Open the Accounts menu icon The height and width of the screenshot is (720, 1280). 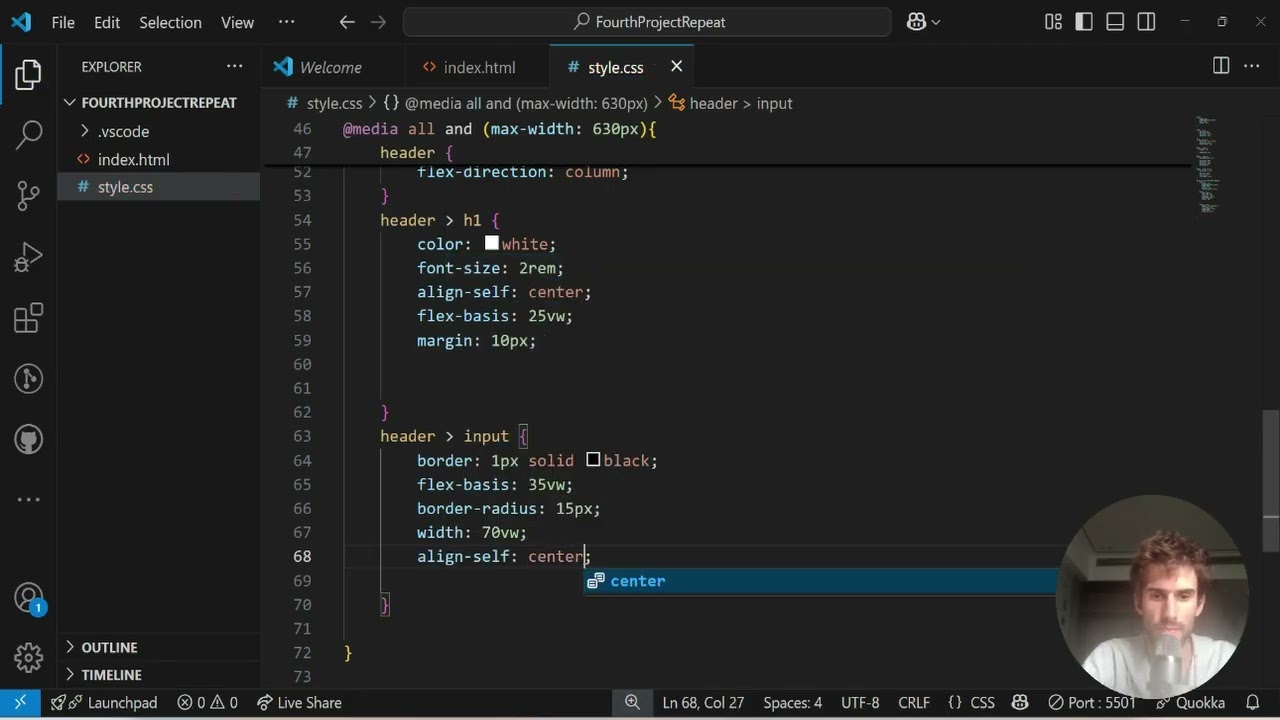tap(29, 598)
